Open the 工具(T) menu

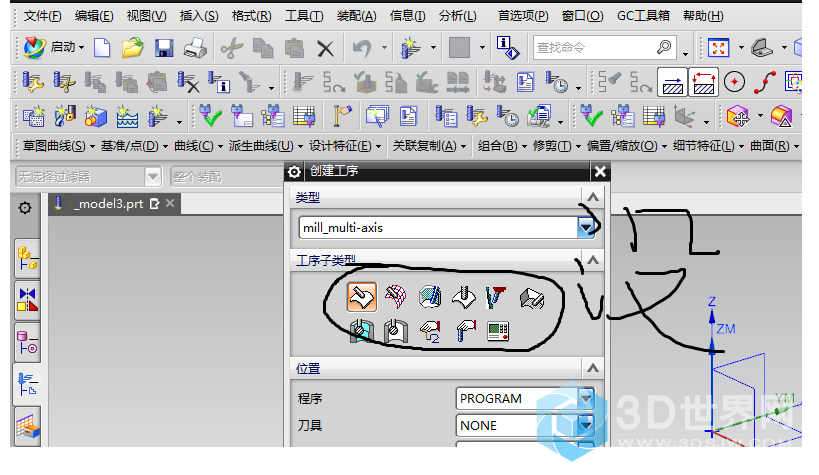[x=304, y=16]
